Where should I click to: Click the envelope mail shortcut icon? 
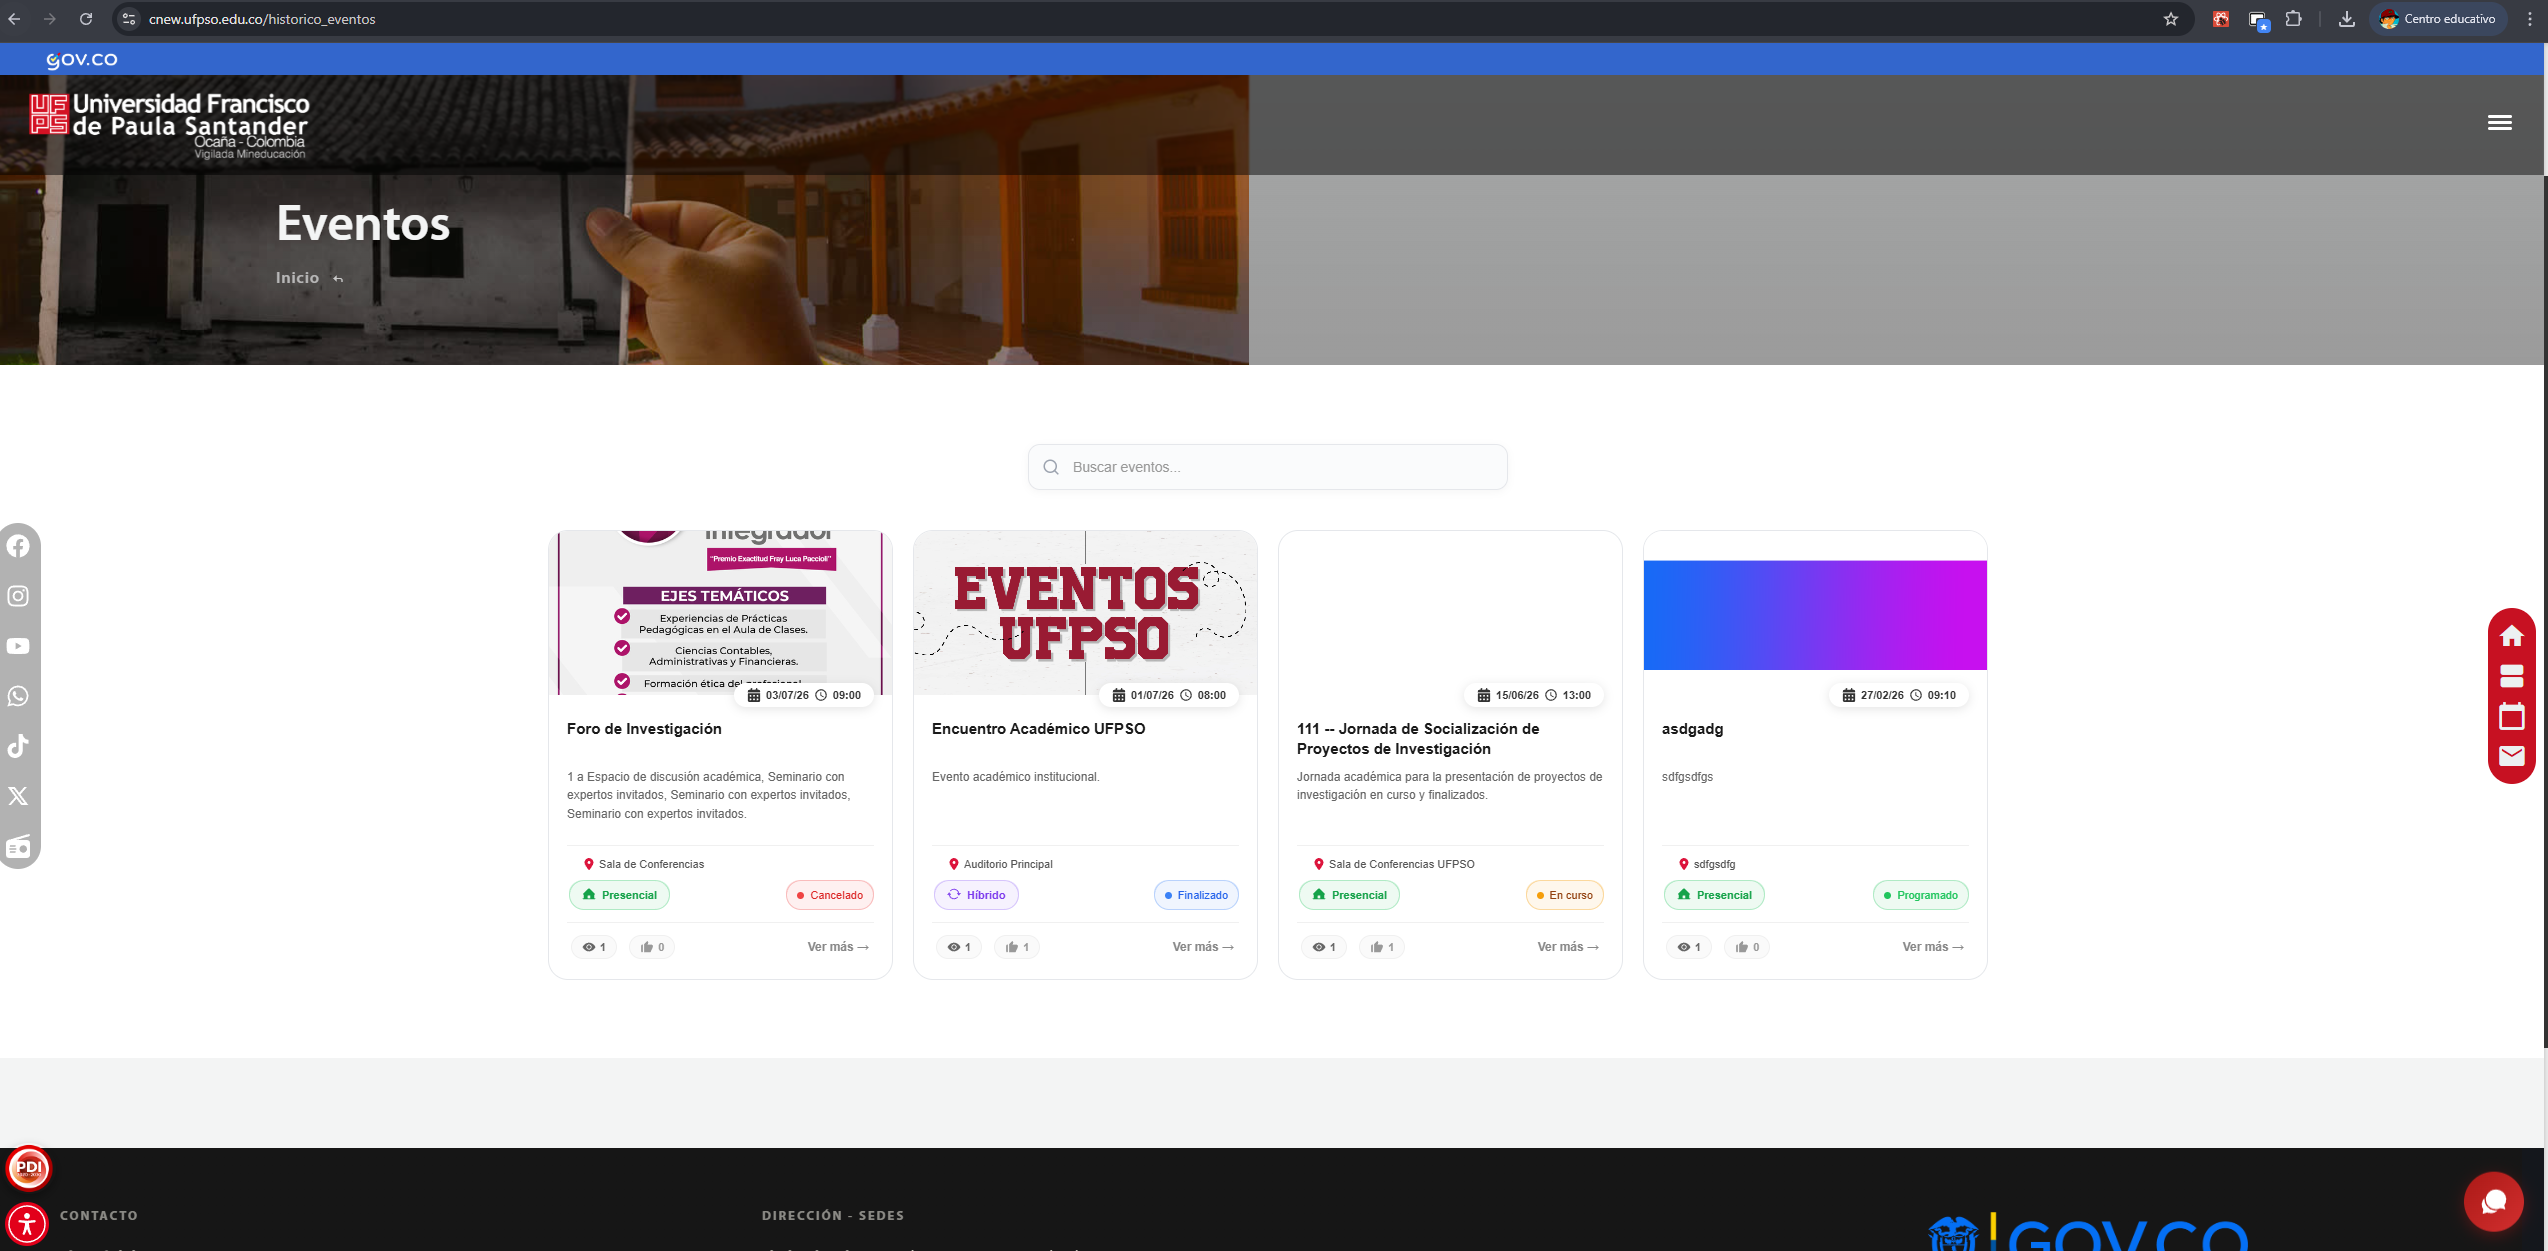tap(2511, 756)
